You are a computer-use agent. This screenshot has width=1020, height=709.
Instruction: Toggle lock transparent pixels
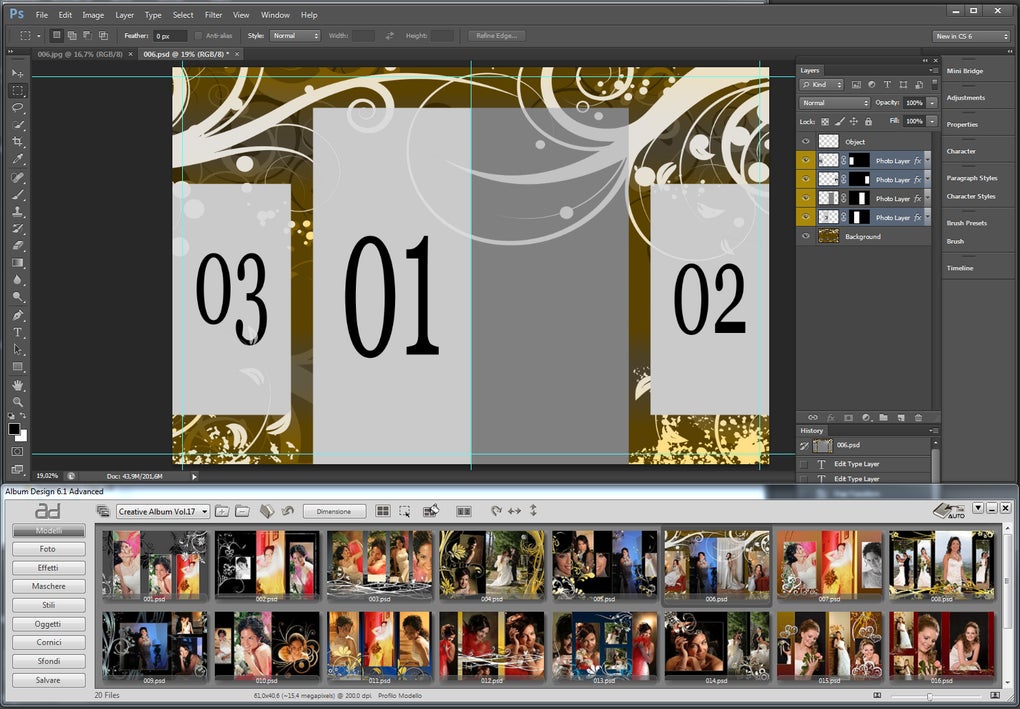tap(825, 122)
